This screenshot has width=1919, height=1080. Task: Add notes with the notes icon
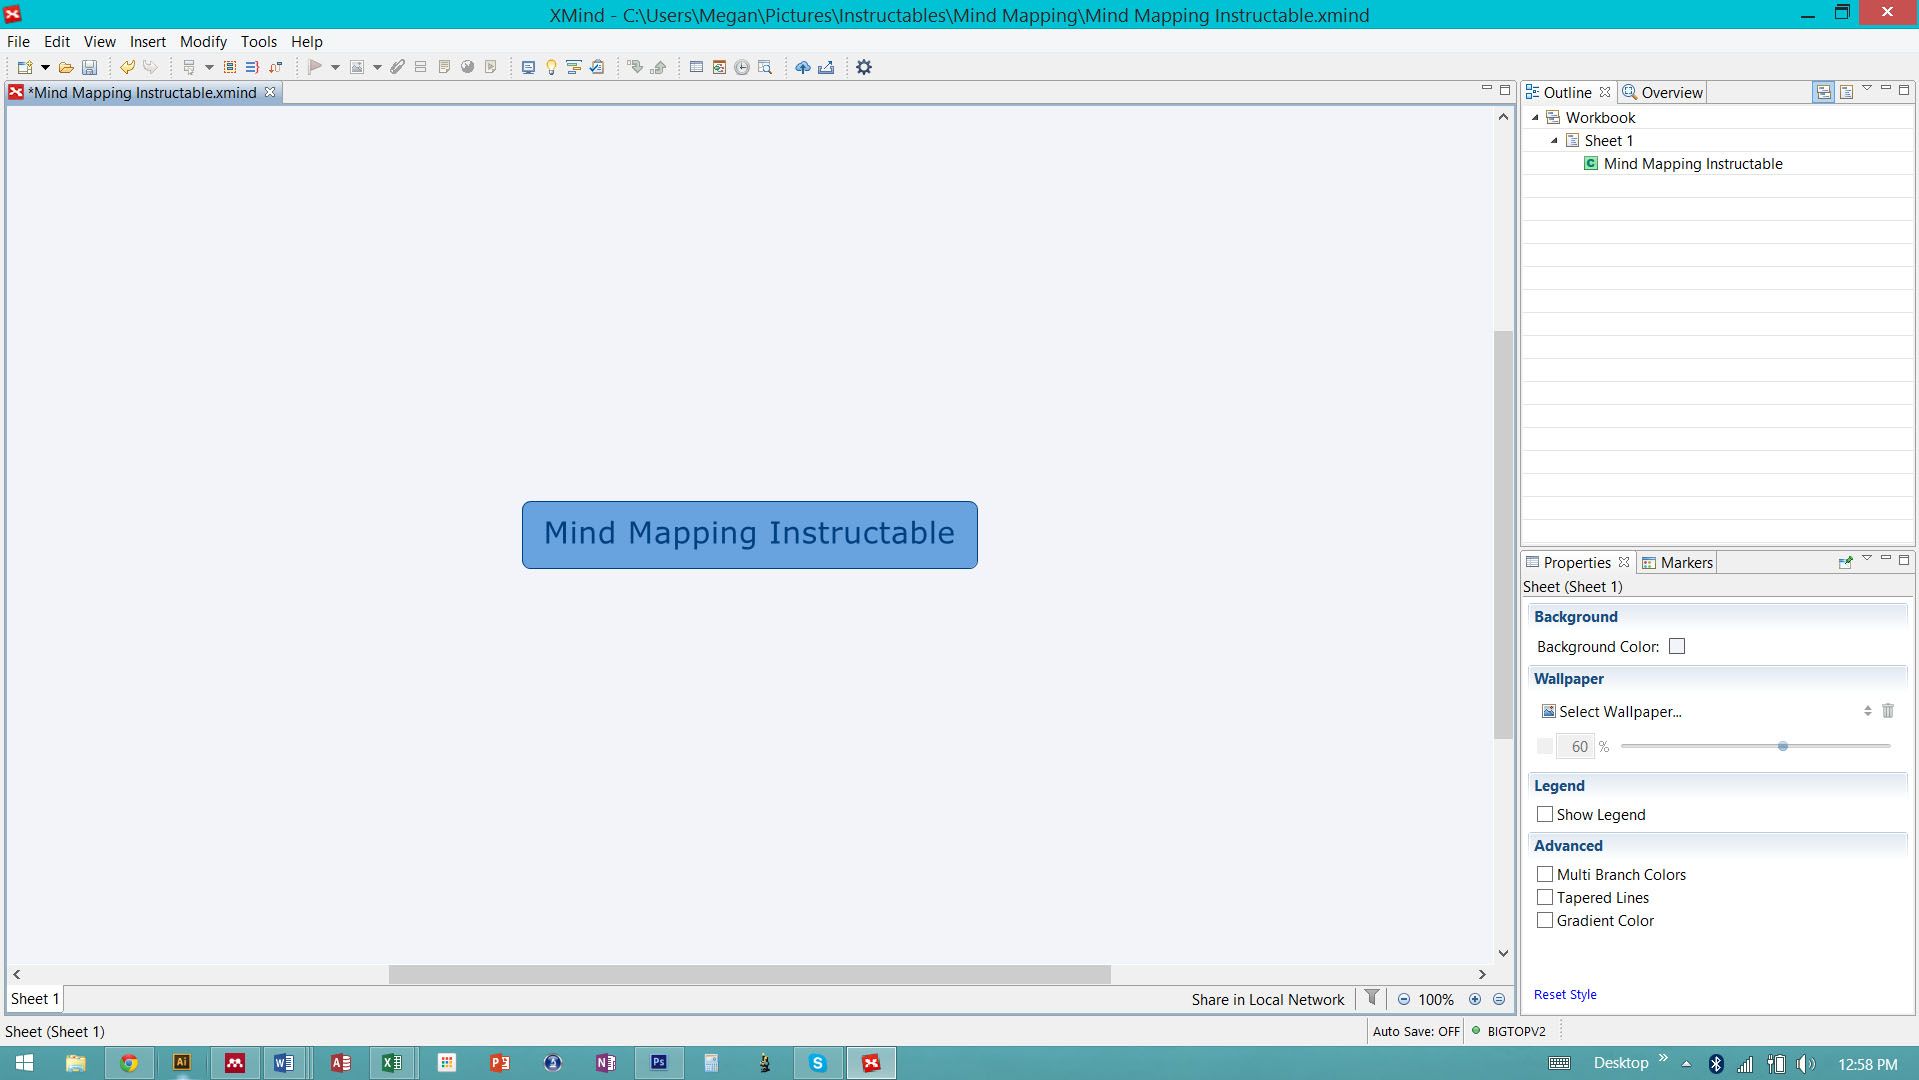443,67
